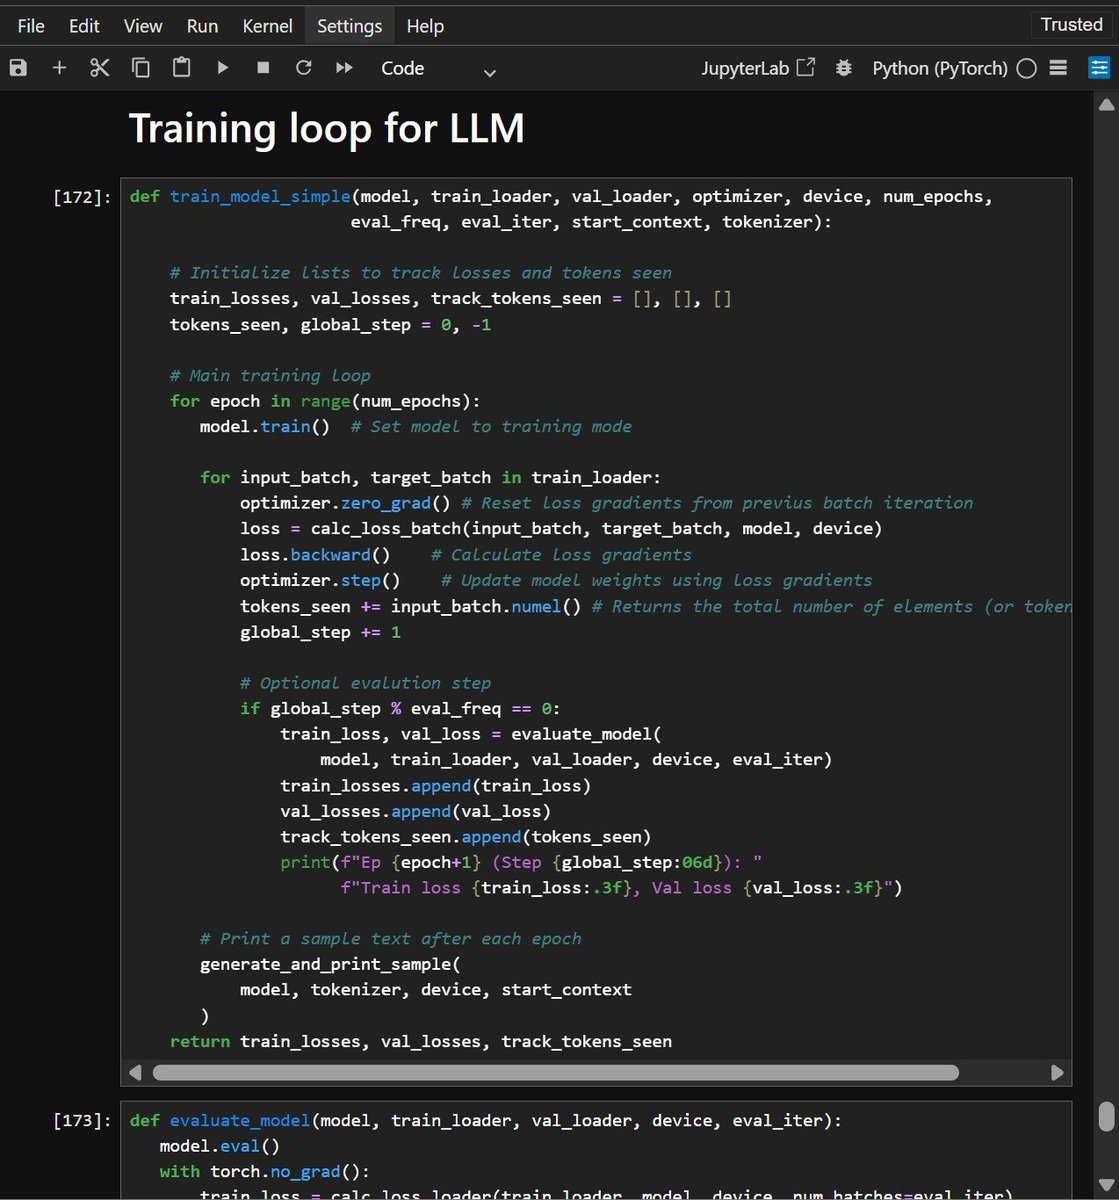Click the '# Main training loop' comment
The height and width of the screenshot is (1200, 1119).
pos(270,376)
